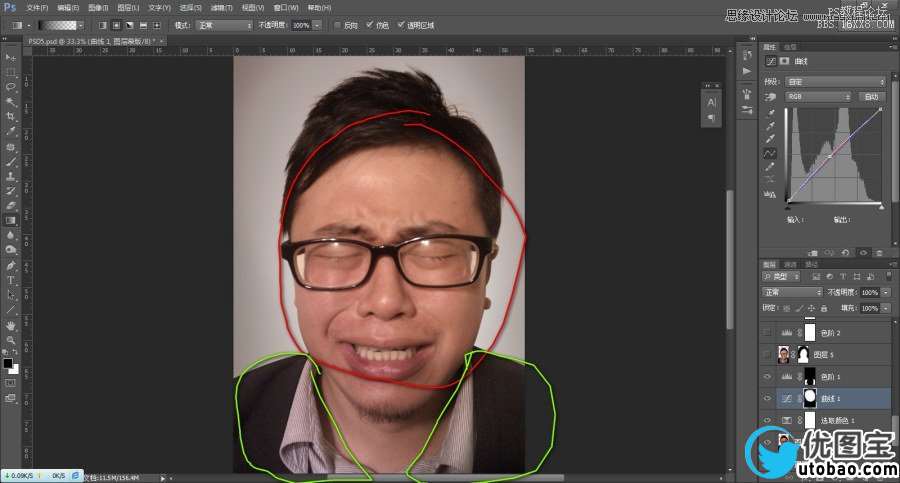Select the Dodge tool

point(10,250)
